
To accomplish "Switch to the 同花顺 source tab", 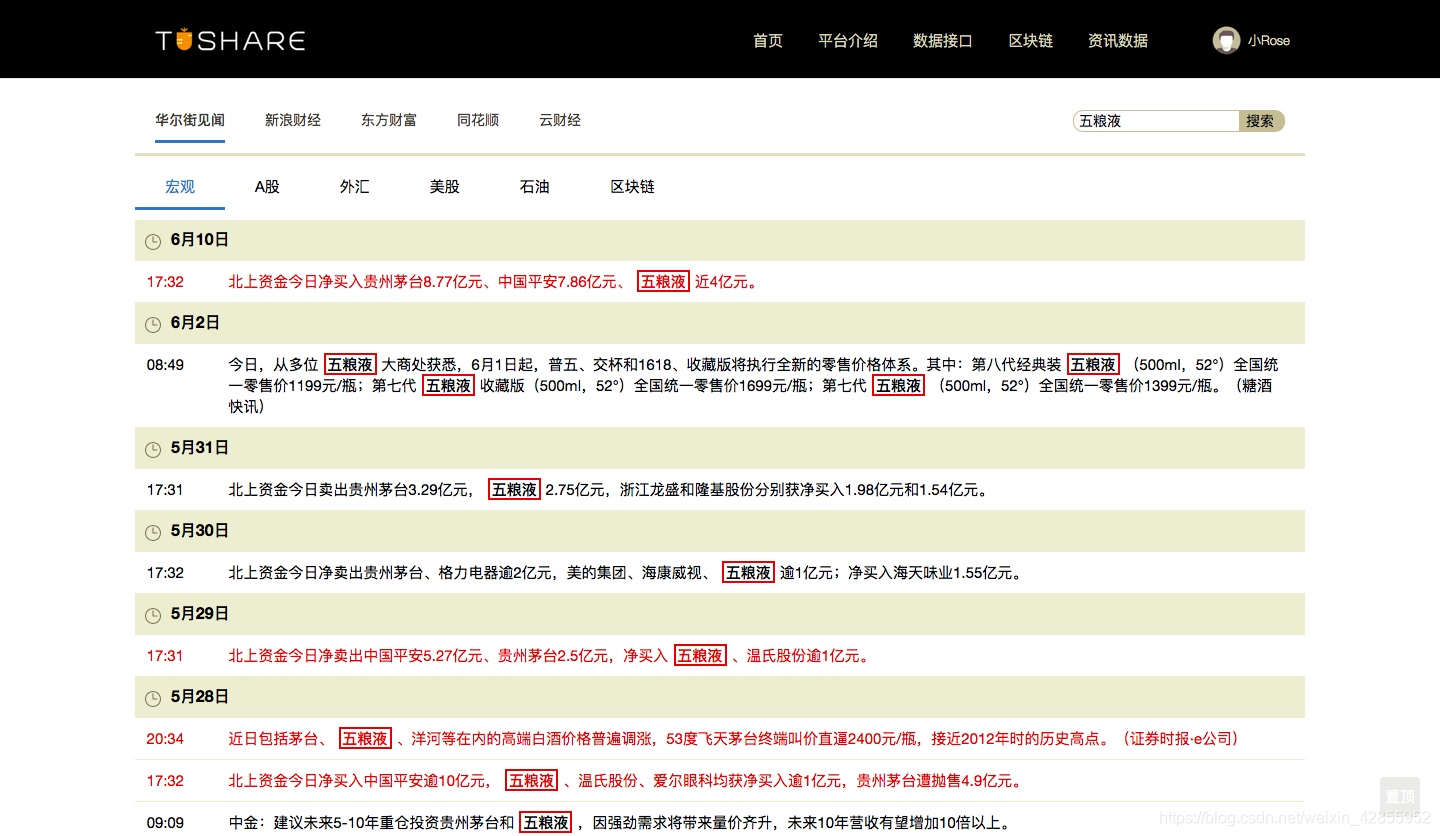I will pyautogui.click(x=478, y=120).
